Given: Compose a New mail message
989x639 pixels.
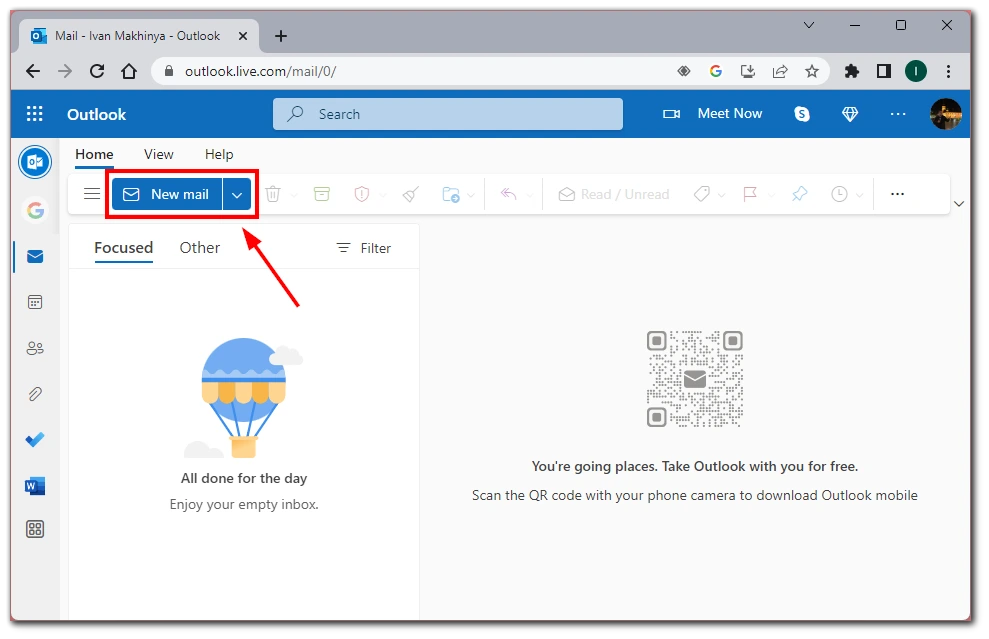Looking at the screenshot, I should tap(167, 194).
